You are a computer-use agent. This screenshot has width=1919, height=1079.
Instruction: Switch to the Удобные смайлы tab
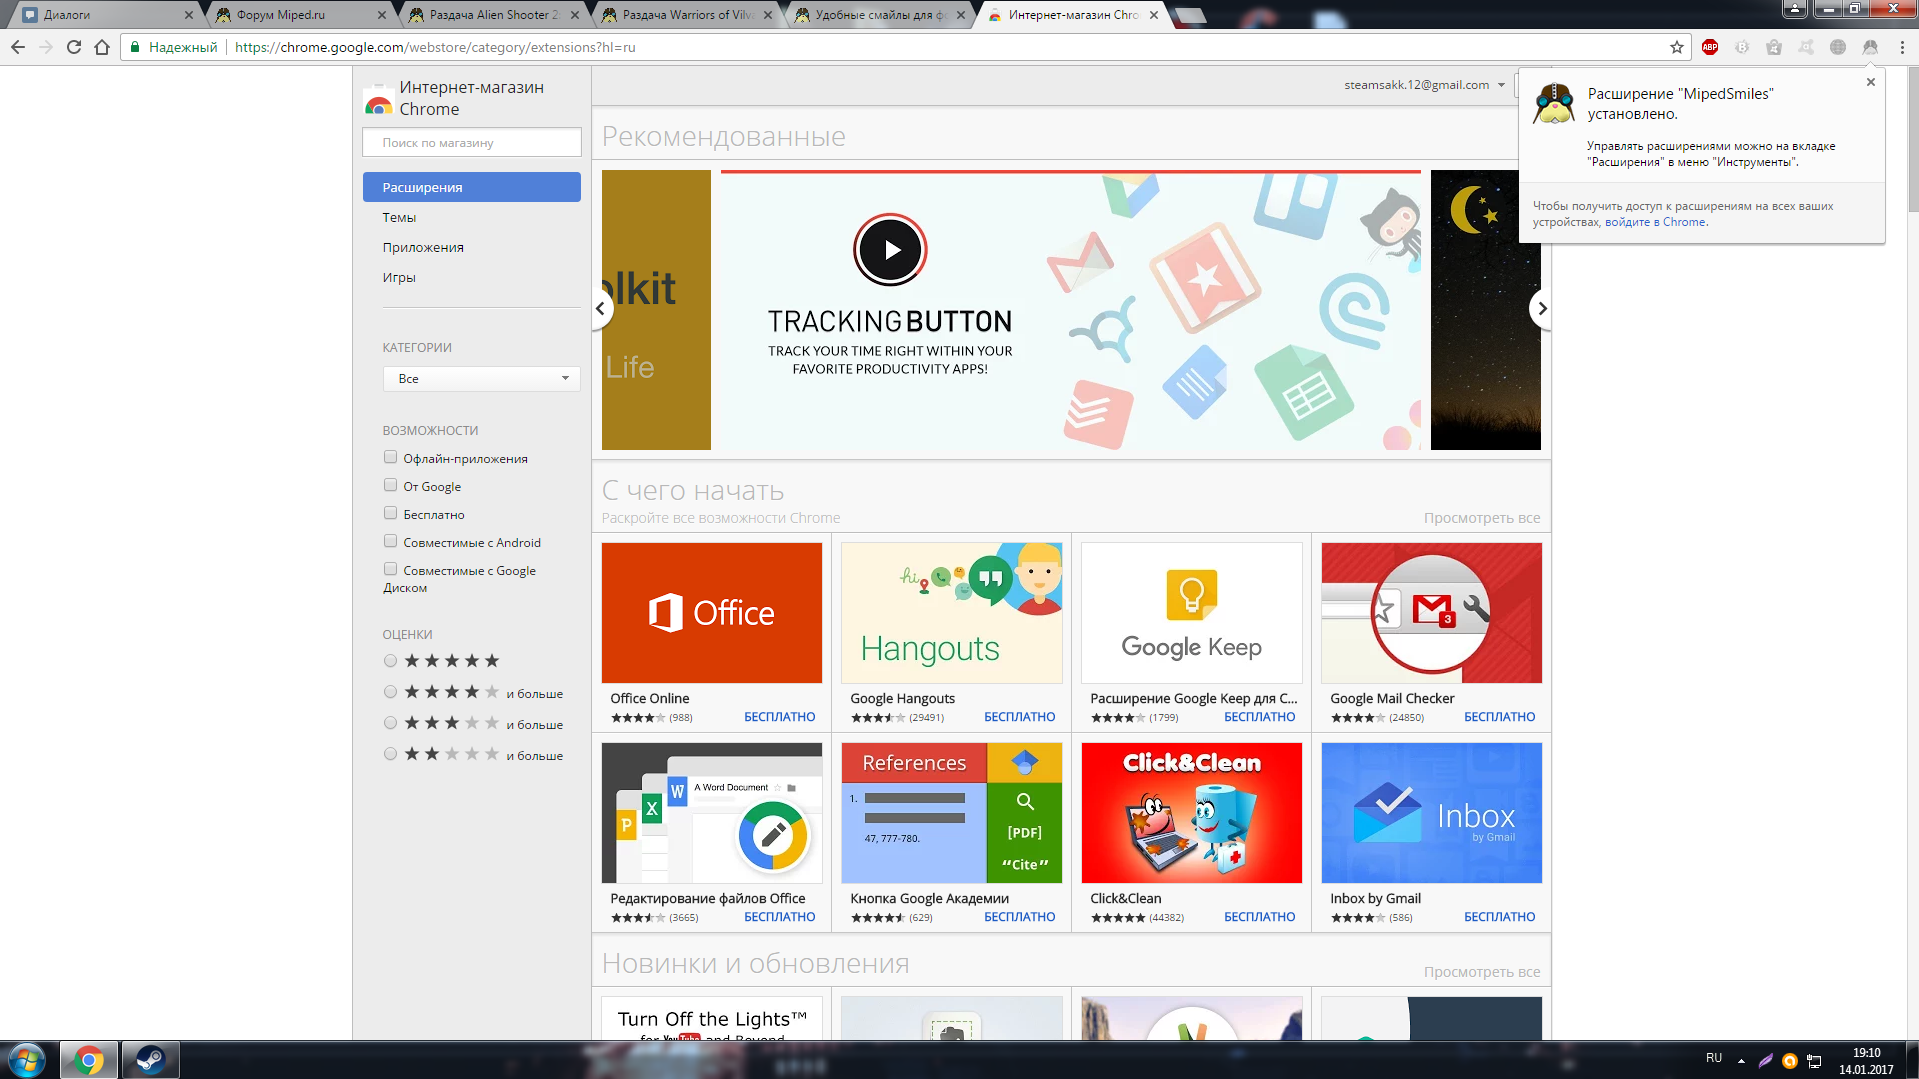coord(878,15)
